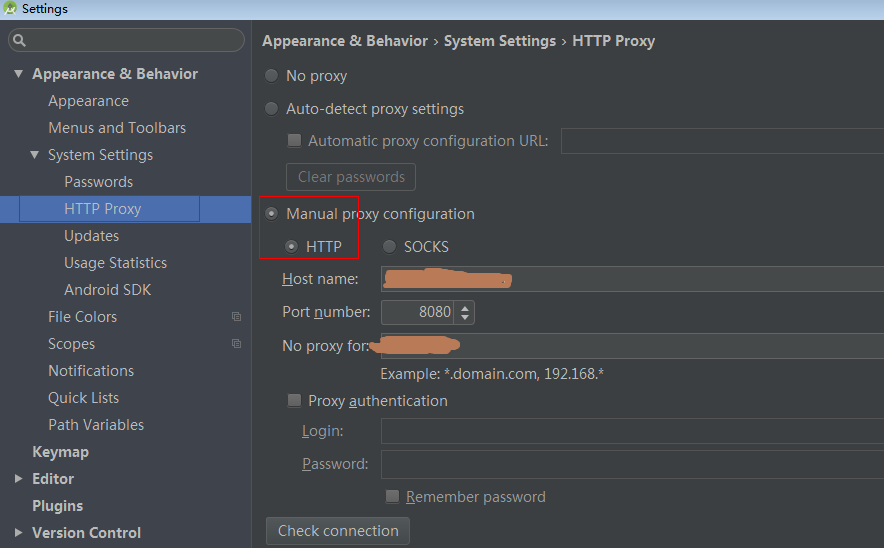
Task: Click the search magnifier icon
Action: point(19,40)
